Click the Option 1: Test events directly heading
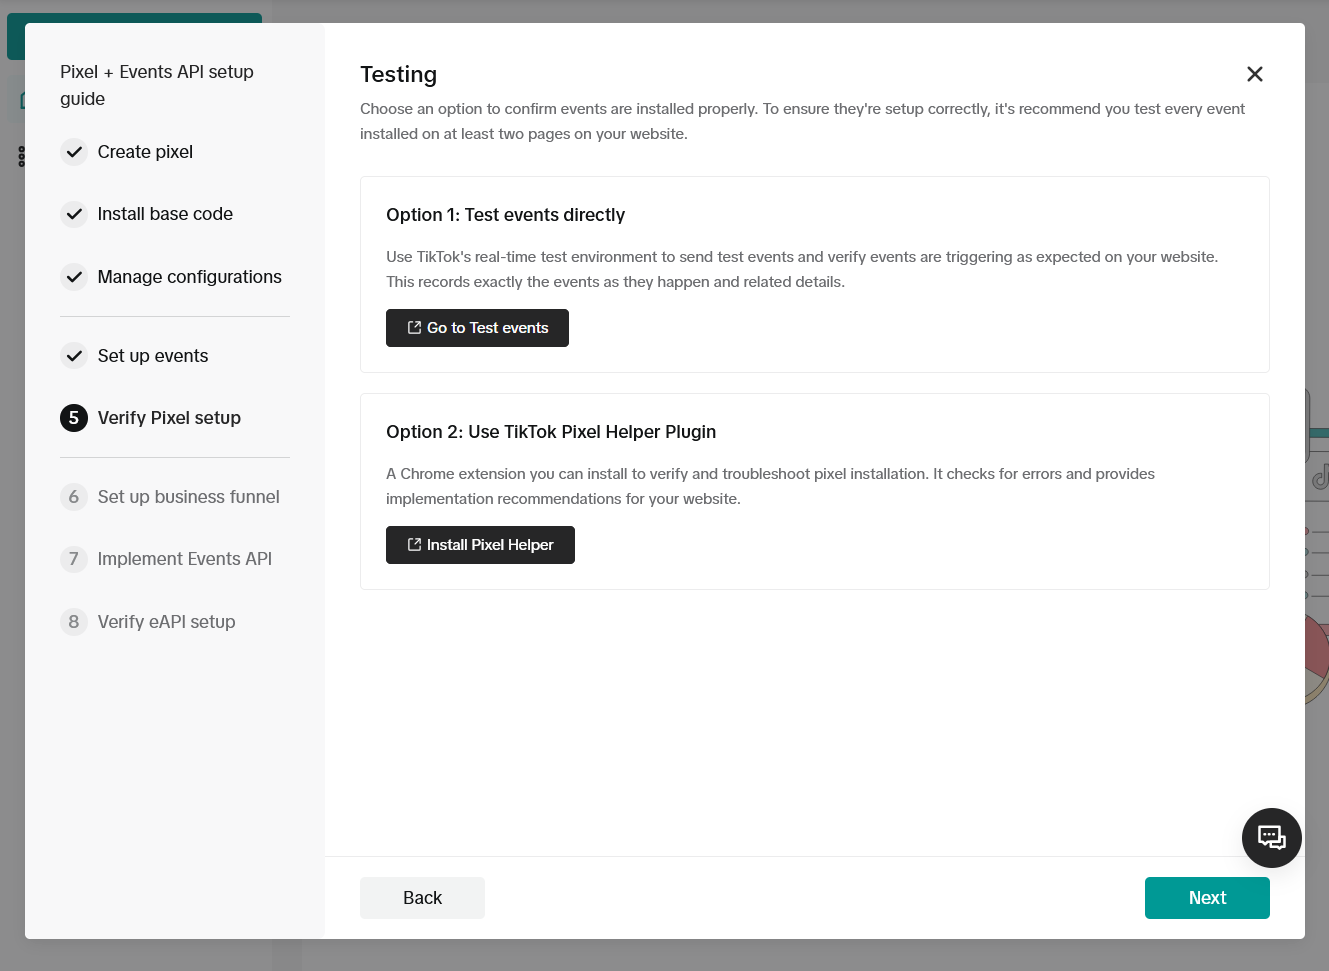The image size is (1329, 971). [505, 215]
